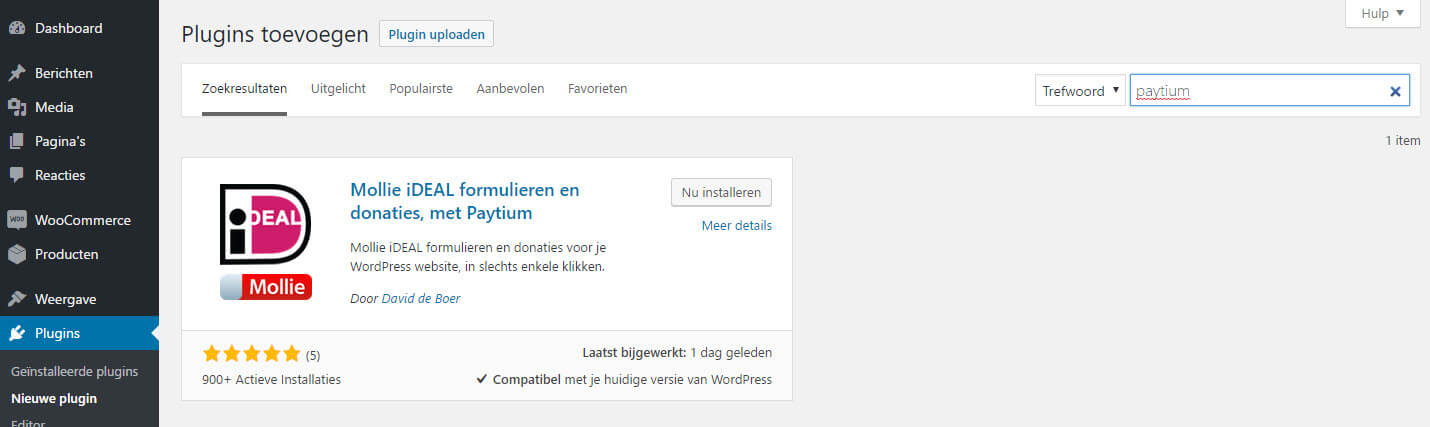Viewport: 1430px width, 427px height.
Task: Open Geïnstalleerde plugins submenu link
Action: click(74, 371)
